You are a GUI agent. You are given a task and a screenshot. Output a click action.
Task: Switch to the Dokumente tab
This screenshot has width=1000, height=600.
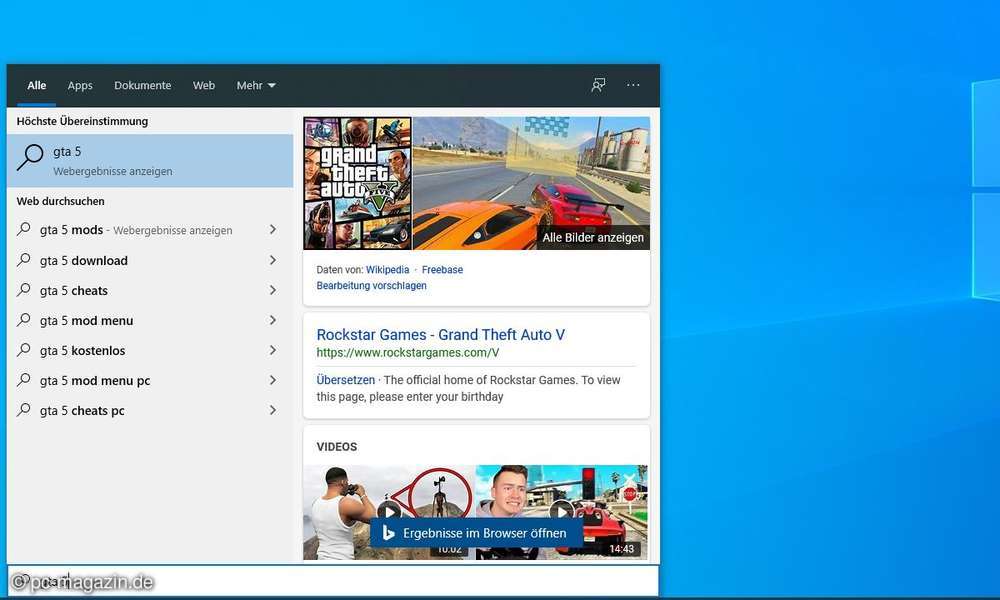click(x=142, y=85)
